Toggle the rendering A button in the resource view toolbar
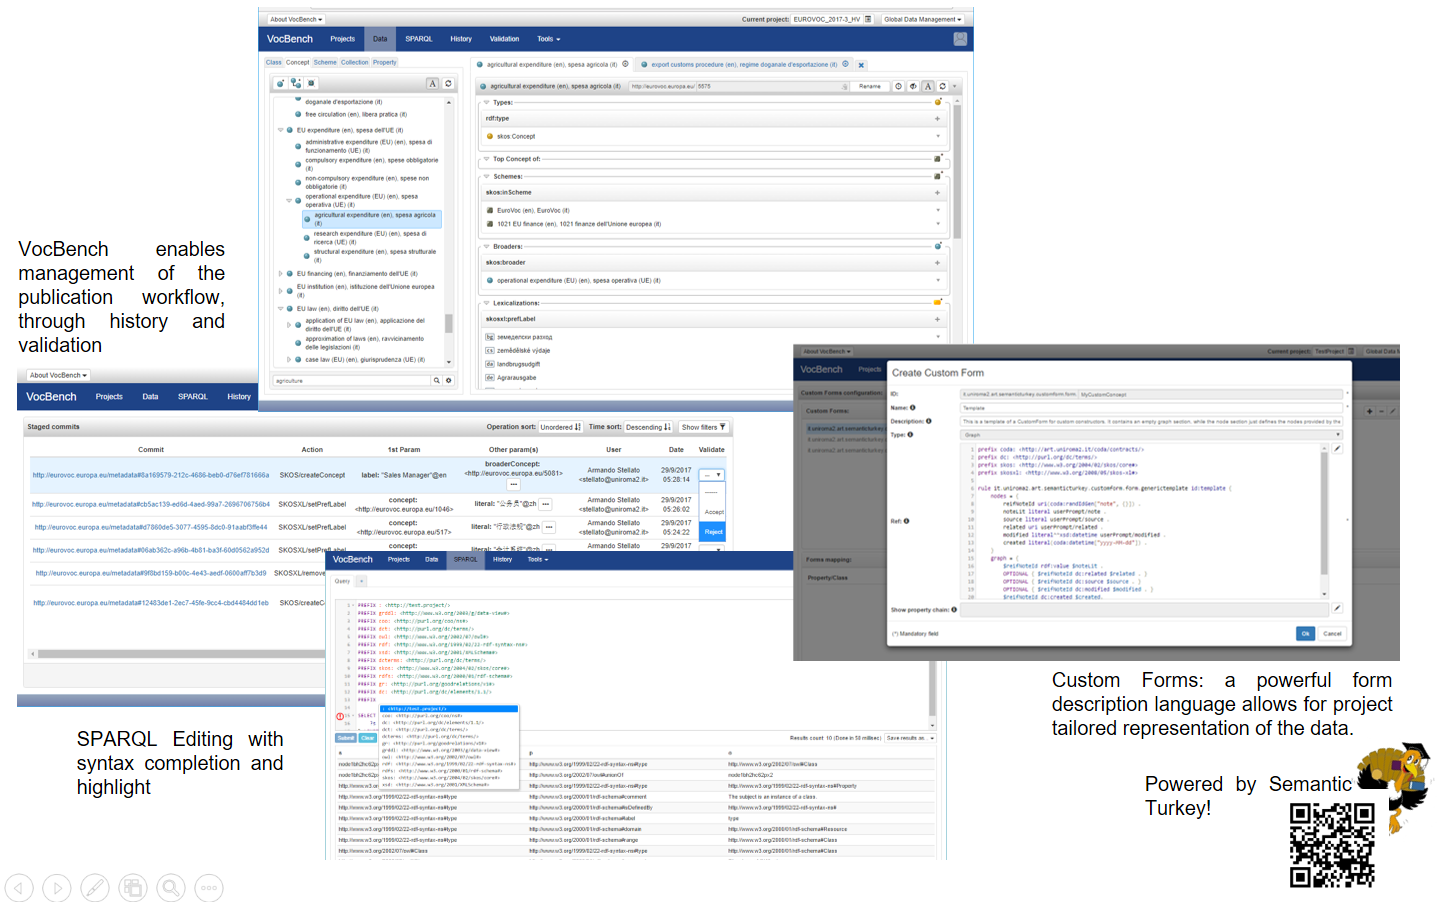The height and width of the screenshot is (902, 1437). (x=927, y=86)
